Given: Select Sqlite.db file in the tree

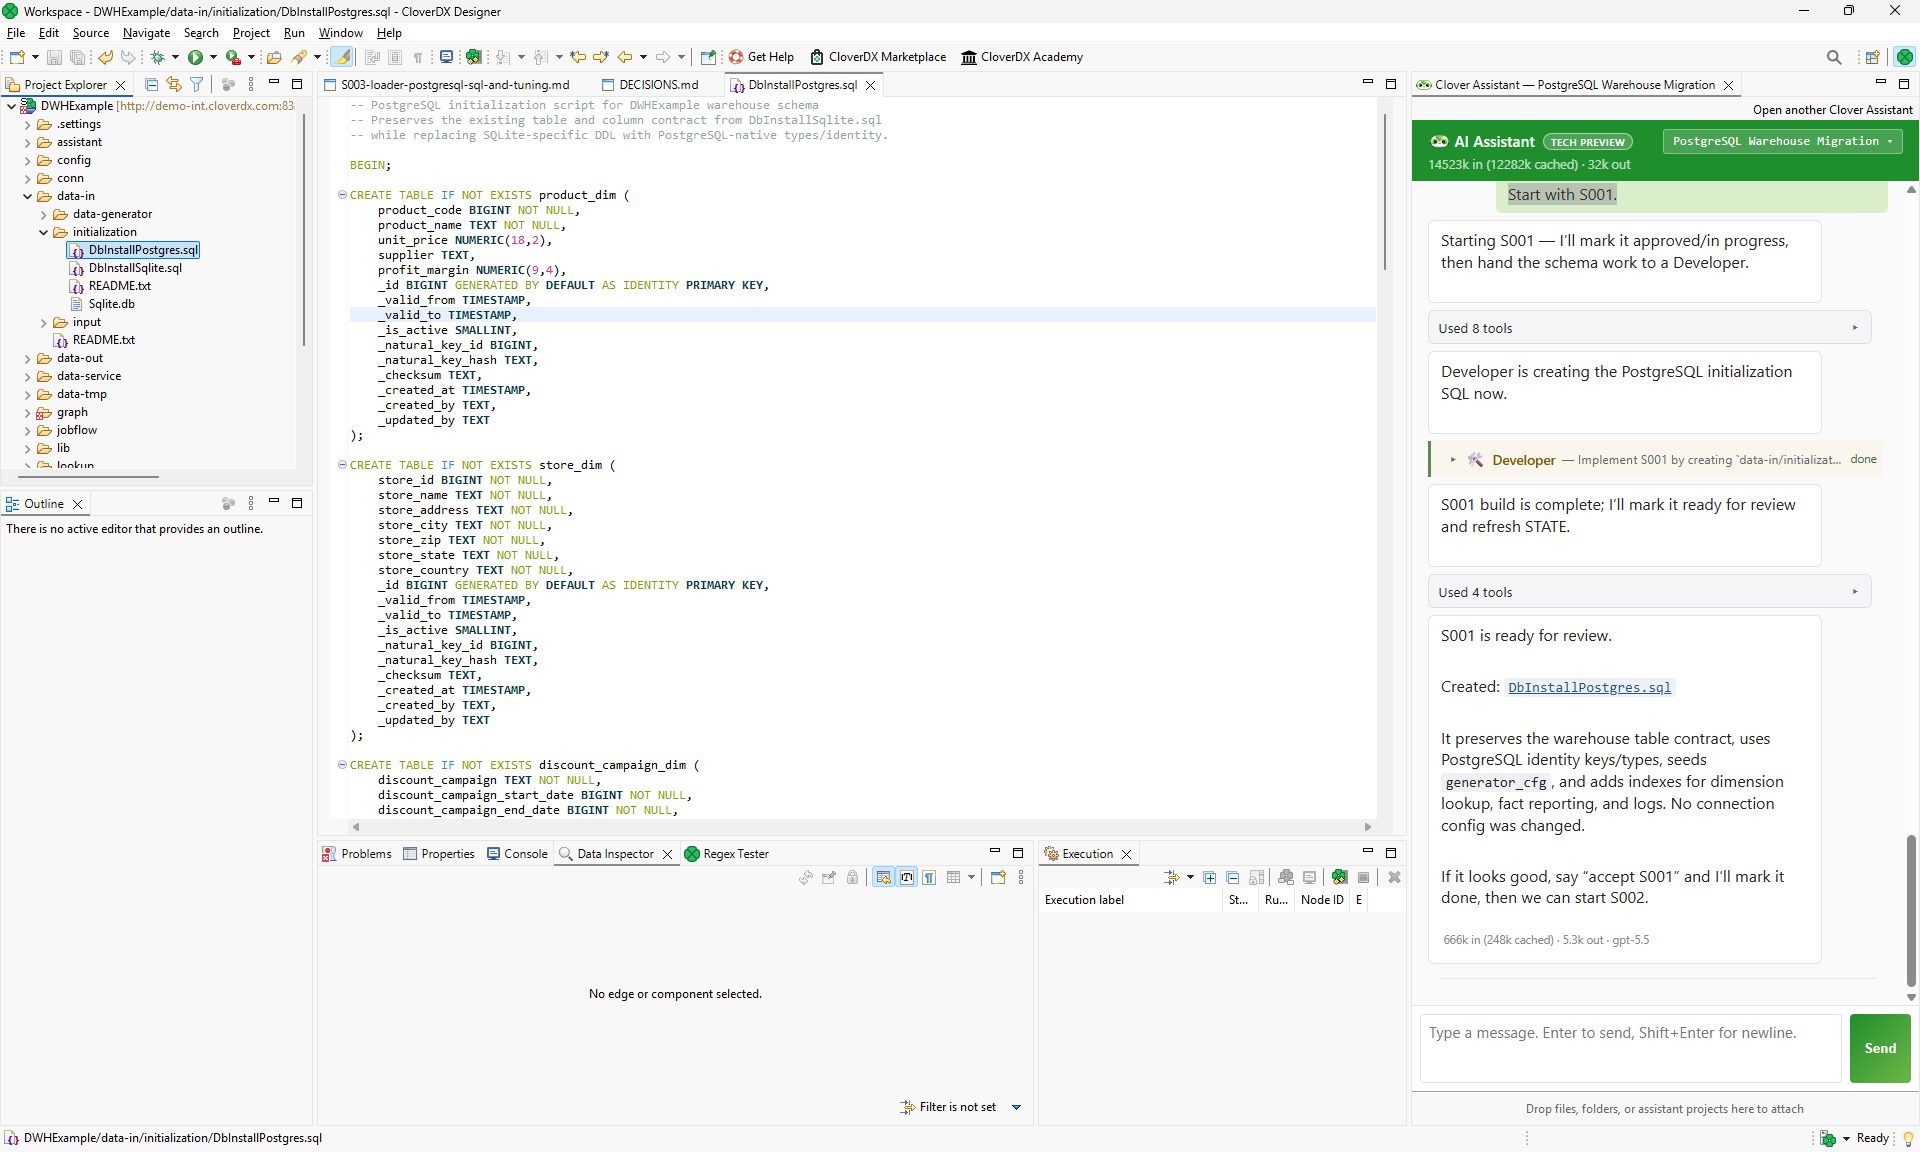Looking at the screenshot, I should tap(111, 304).
